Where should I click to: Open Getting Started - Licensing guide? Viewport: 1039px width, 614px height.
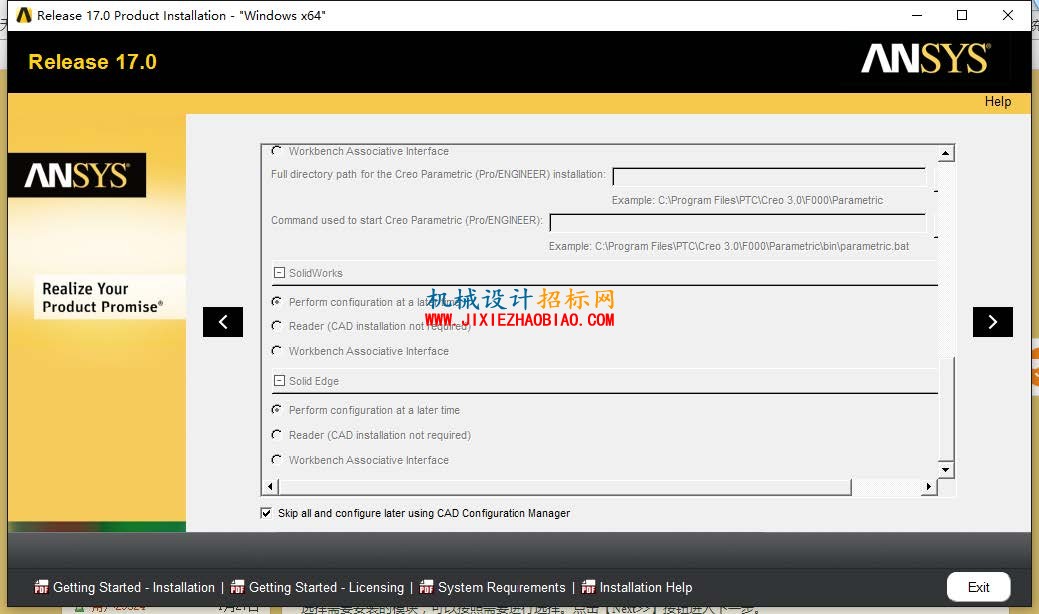tap(326, 588)
